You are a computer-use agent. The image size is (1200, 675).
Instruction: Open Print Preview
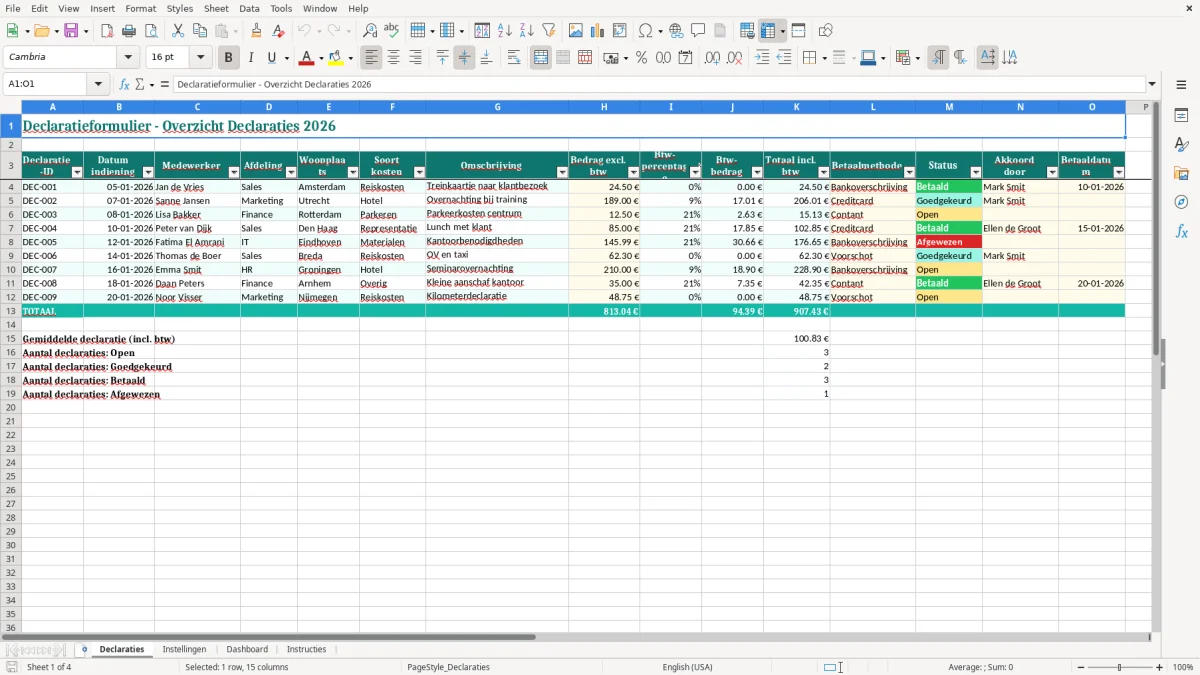click(x=150, y=31)
